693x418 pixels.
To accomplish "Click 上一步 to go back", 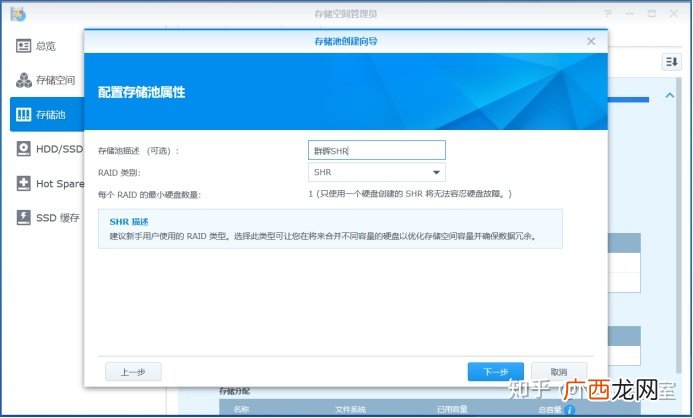I will (133, 372).
